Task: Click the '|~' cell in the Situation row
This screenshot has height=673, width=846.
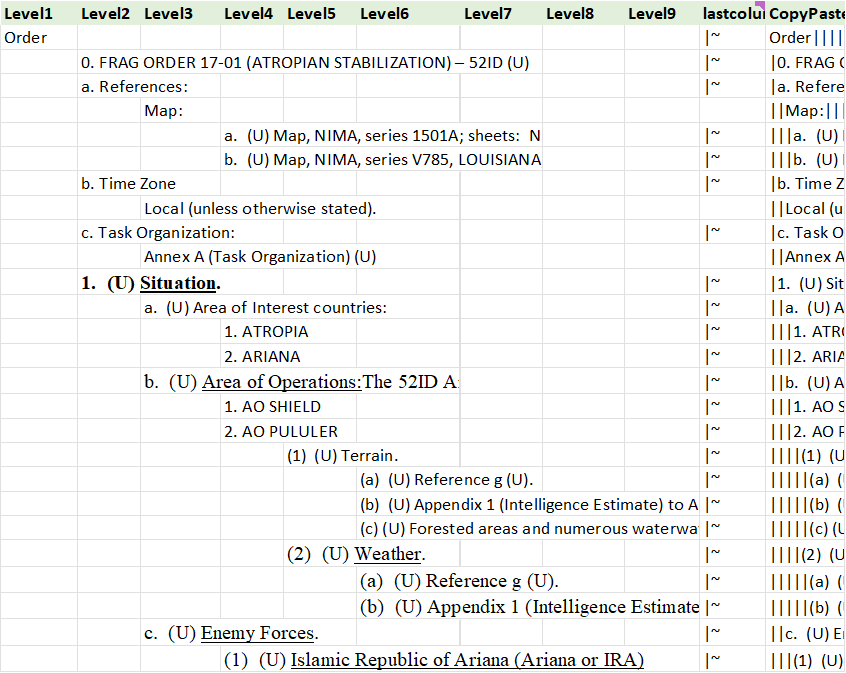Action: [x=733, y=283]
